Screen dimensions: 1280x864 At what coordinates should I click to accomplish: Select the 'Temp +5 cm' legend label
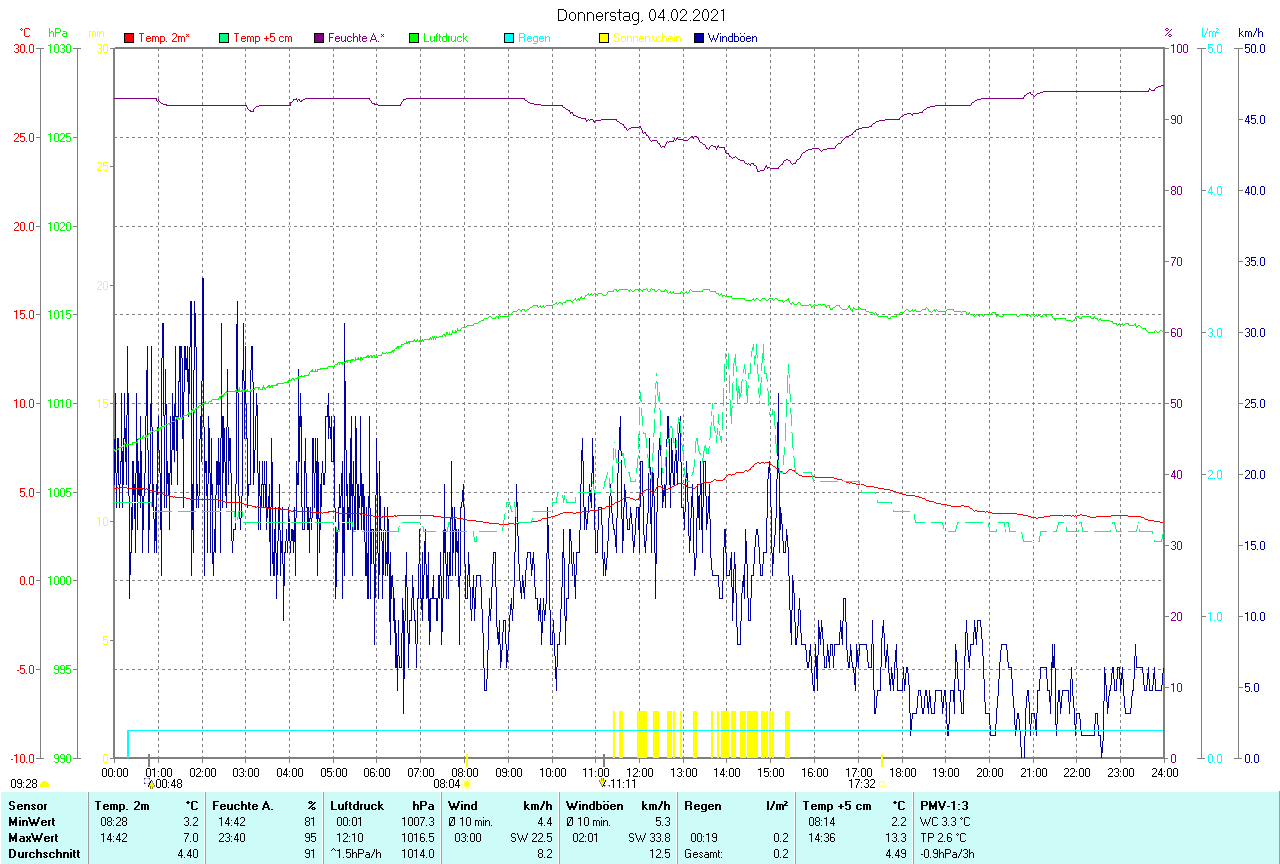tap(262, 38)
